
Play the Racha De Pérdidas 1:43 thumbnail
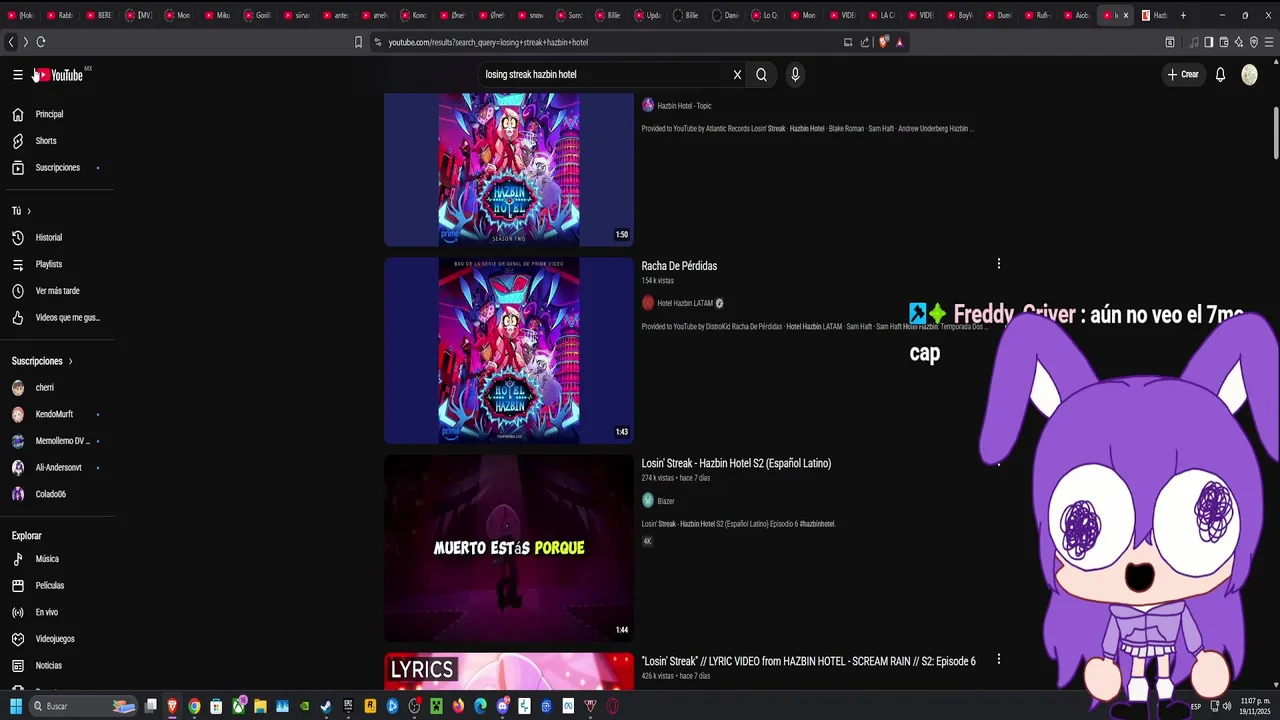point(509,351)
